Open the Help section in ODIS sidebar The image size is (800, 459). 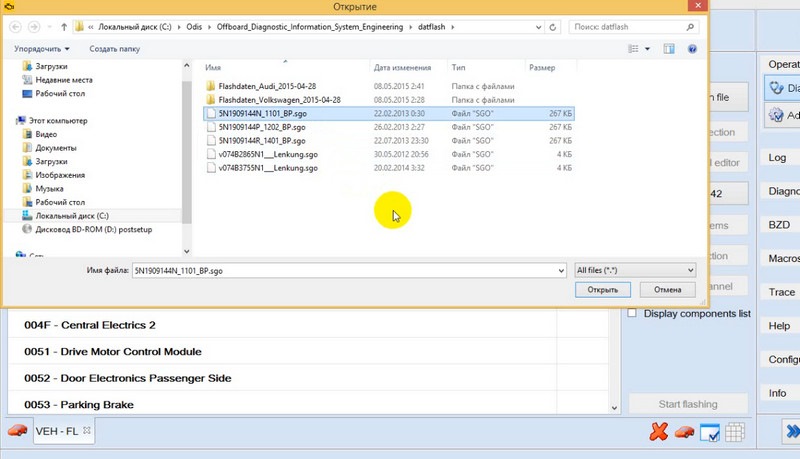780,326
